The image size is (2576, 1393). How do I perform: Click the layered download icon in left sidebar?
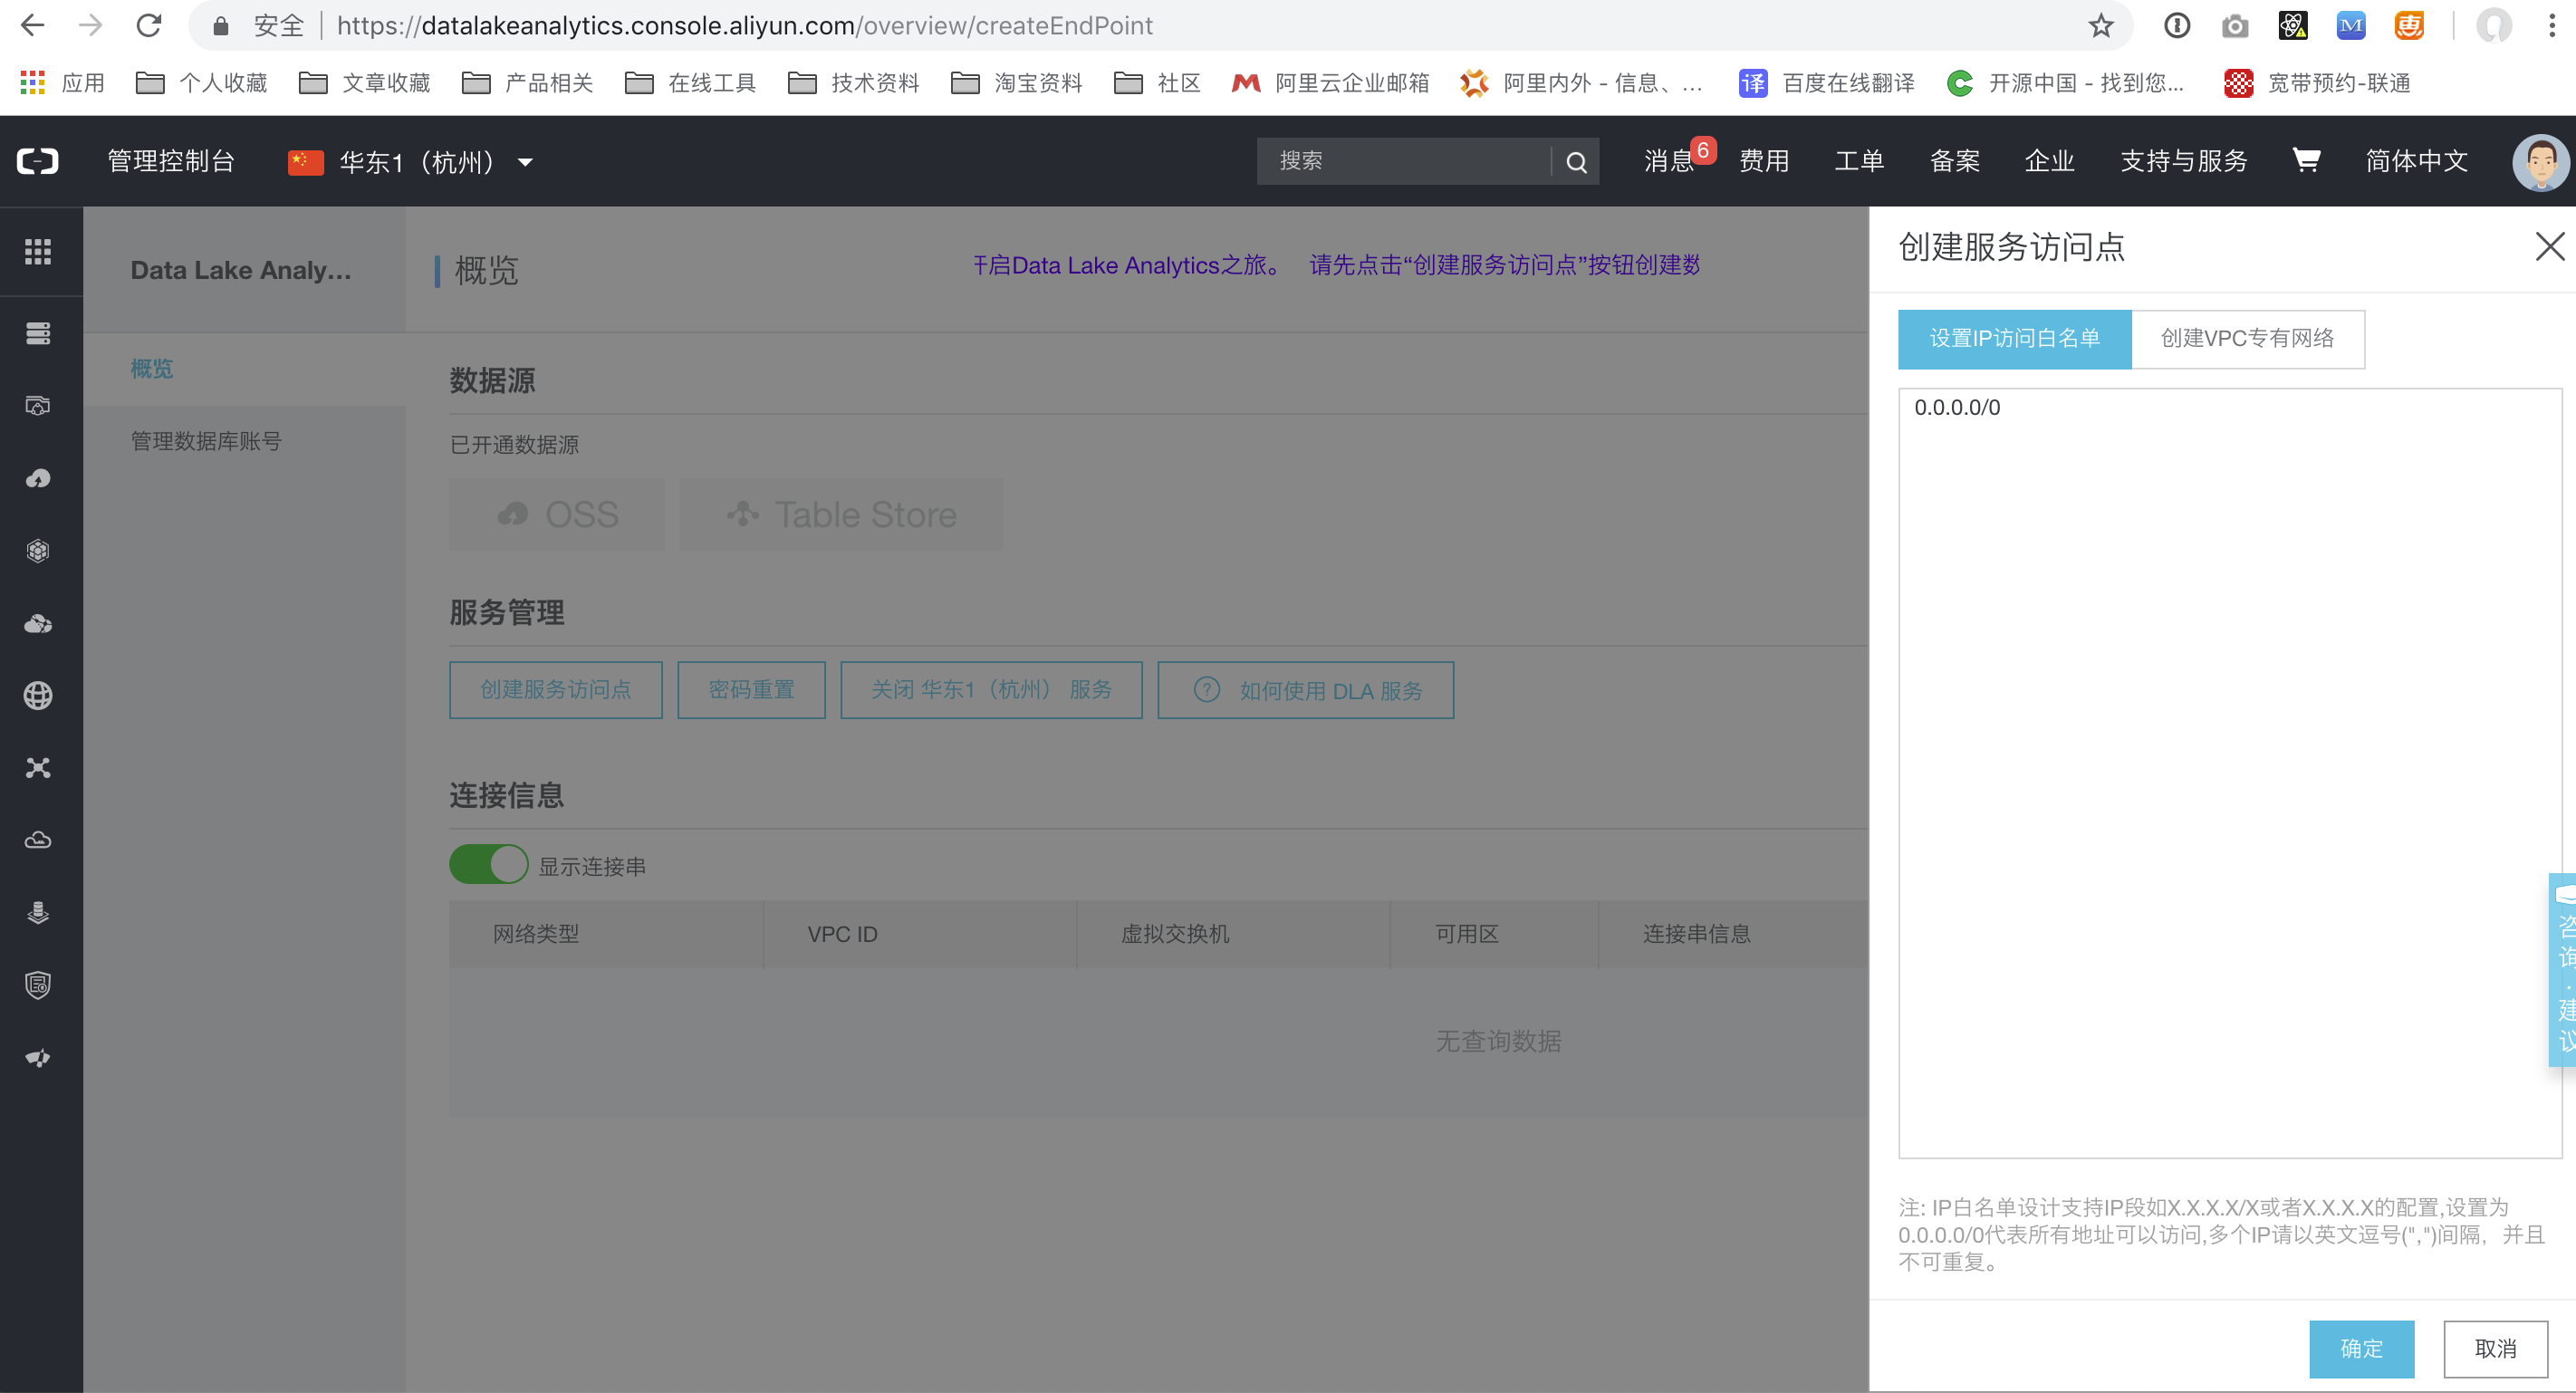(38, 913)
